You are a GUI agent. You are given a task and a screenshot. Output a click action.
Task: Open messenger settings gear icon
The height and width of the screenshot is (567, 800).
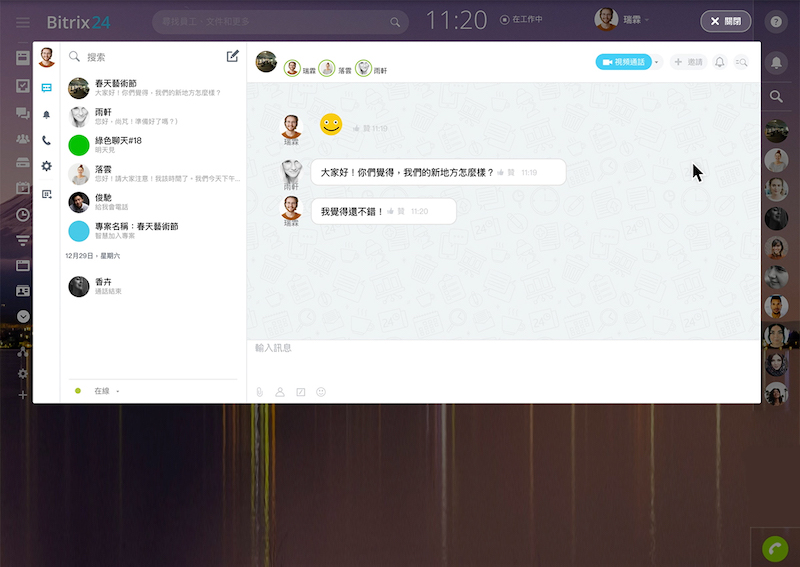pyautogui.click(x=46, y=166)
